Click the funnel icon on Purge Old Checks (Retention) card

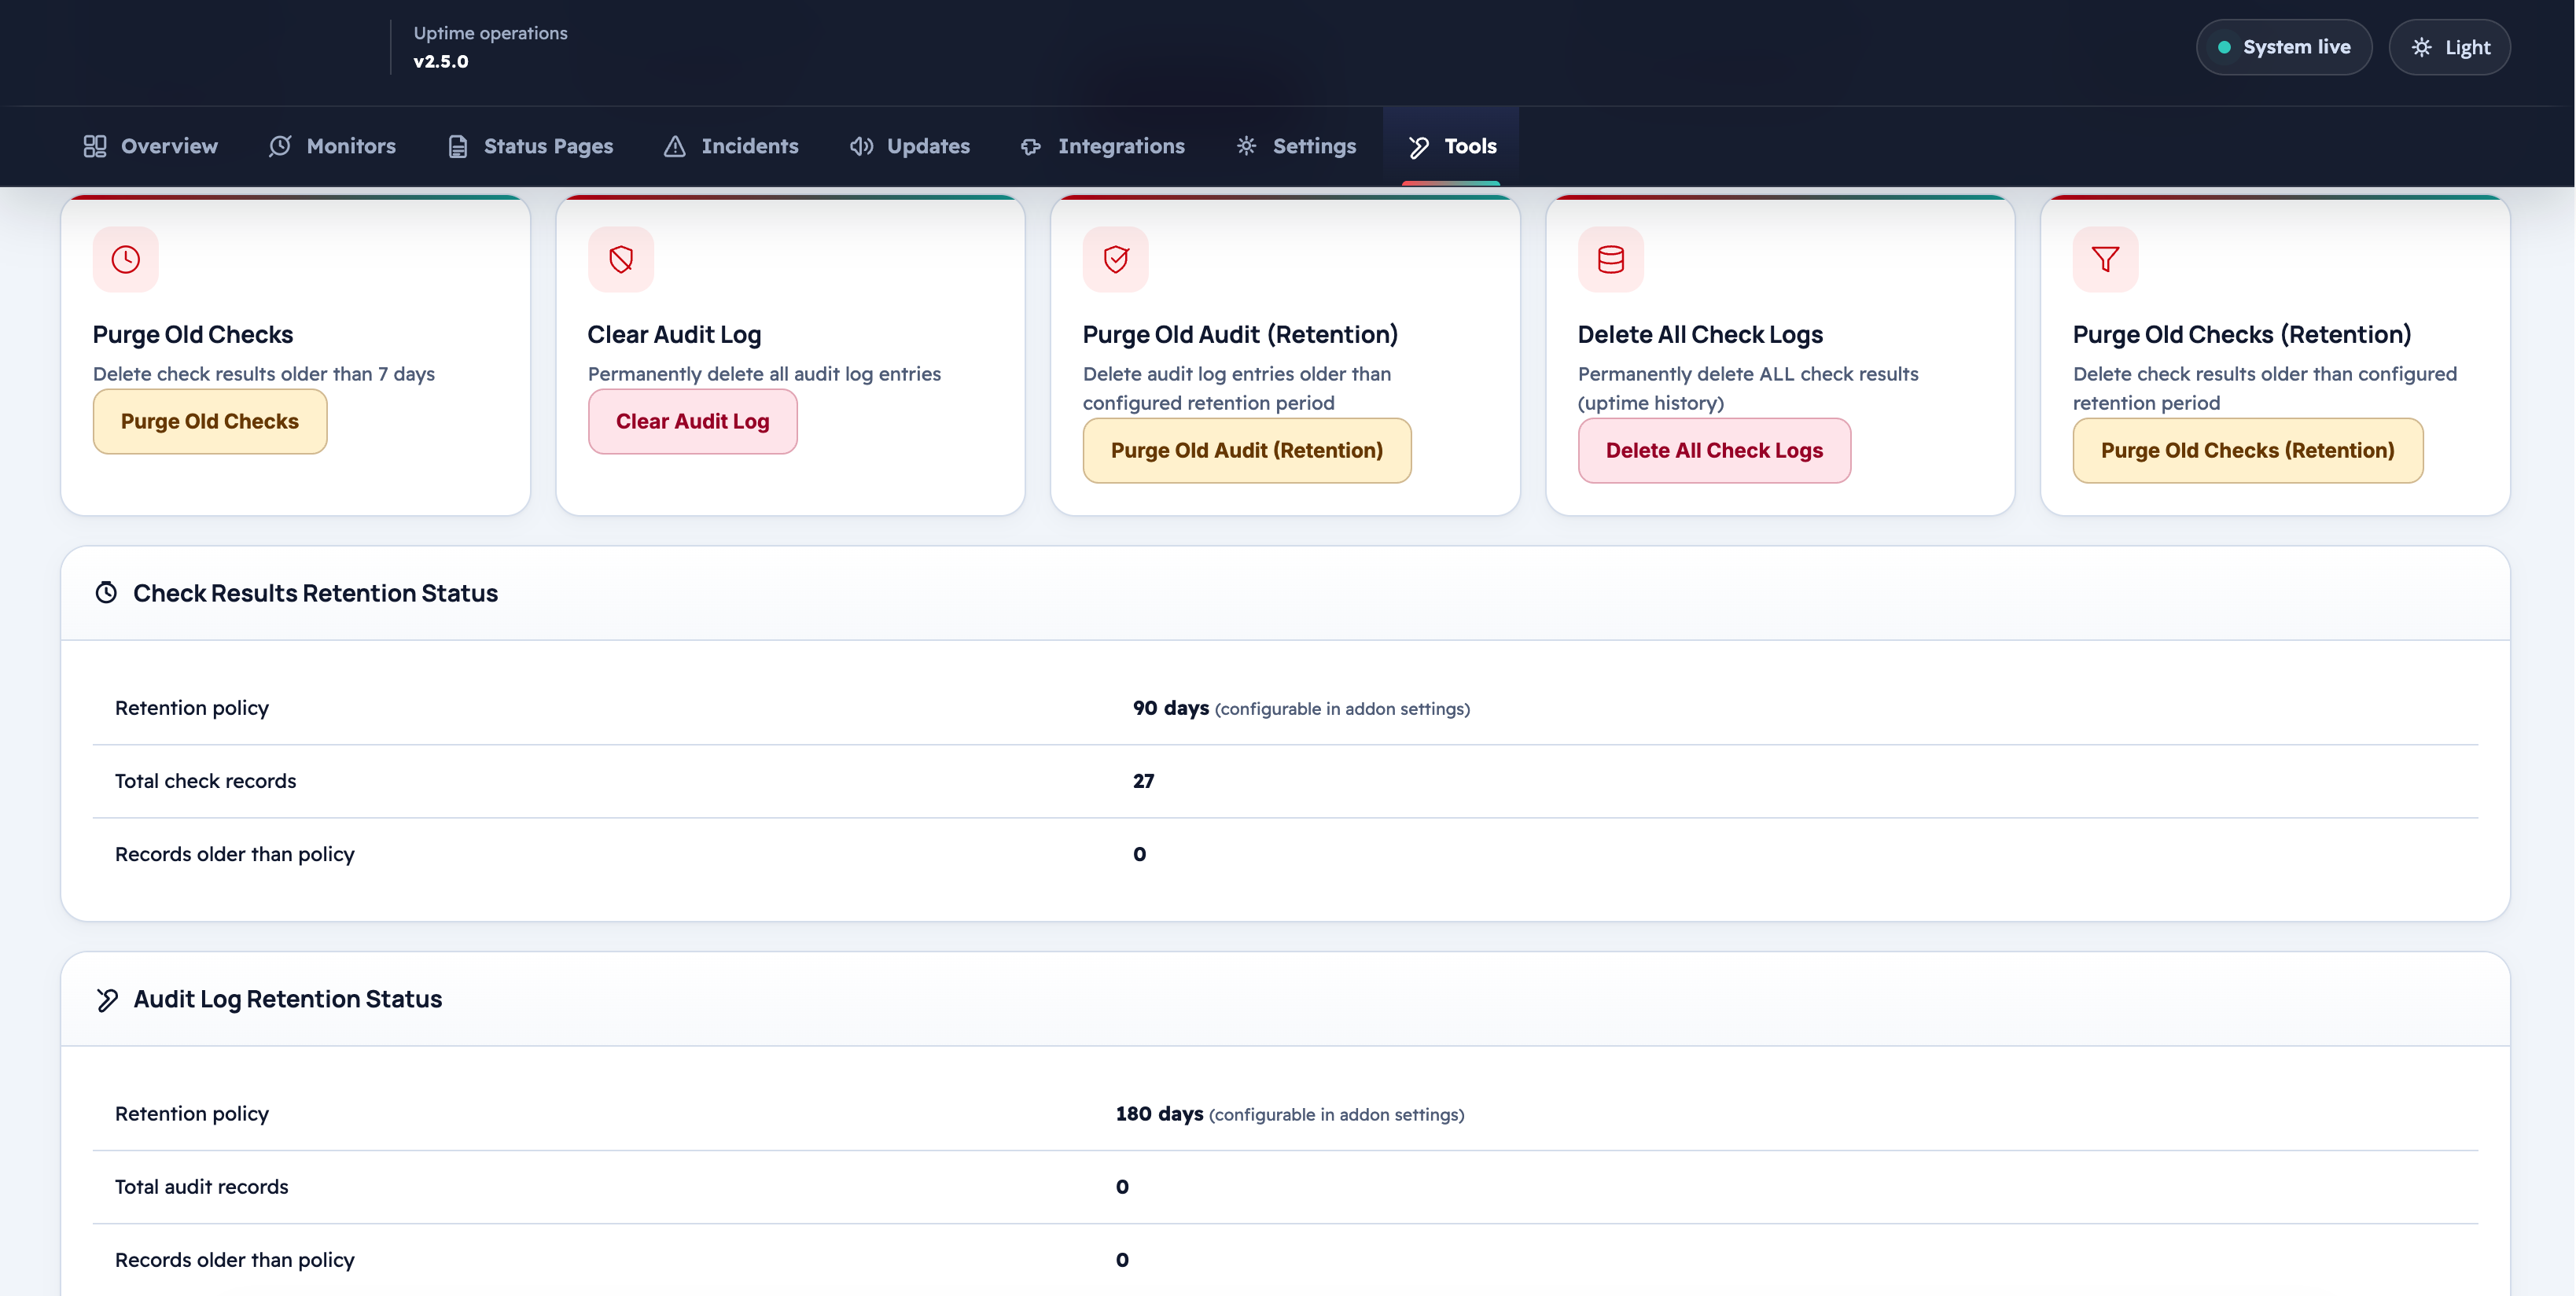(2106, 260)
